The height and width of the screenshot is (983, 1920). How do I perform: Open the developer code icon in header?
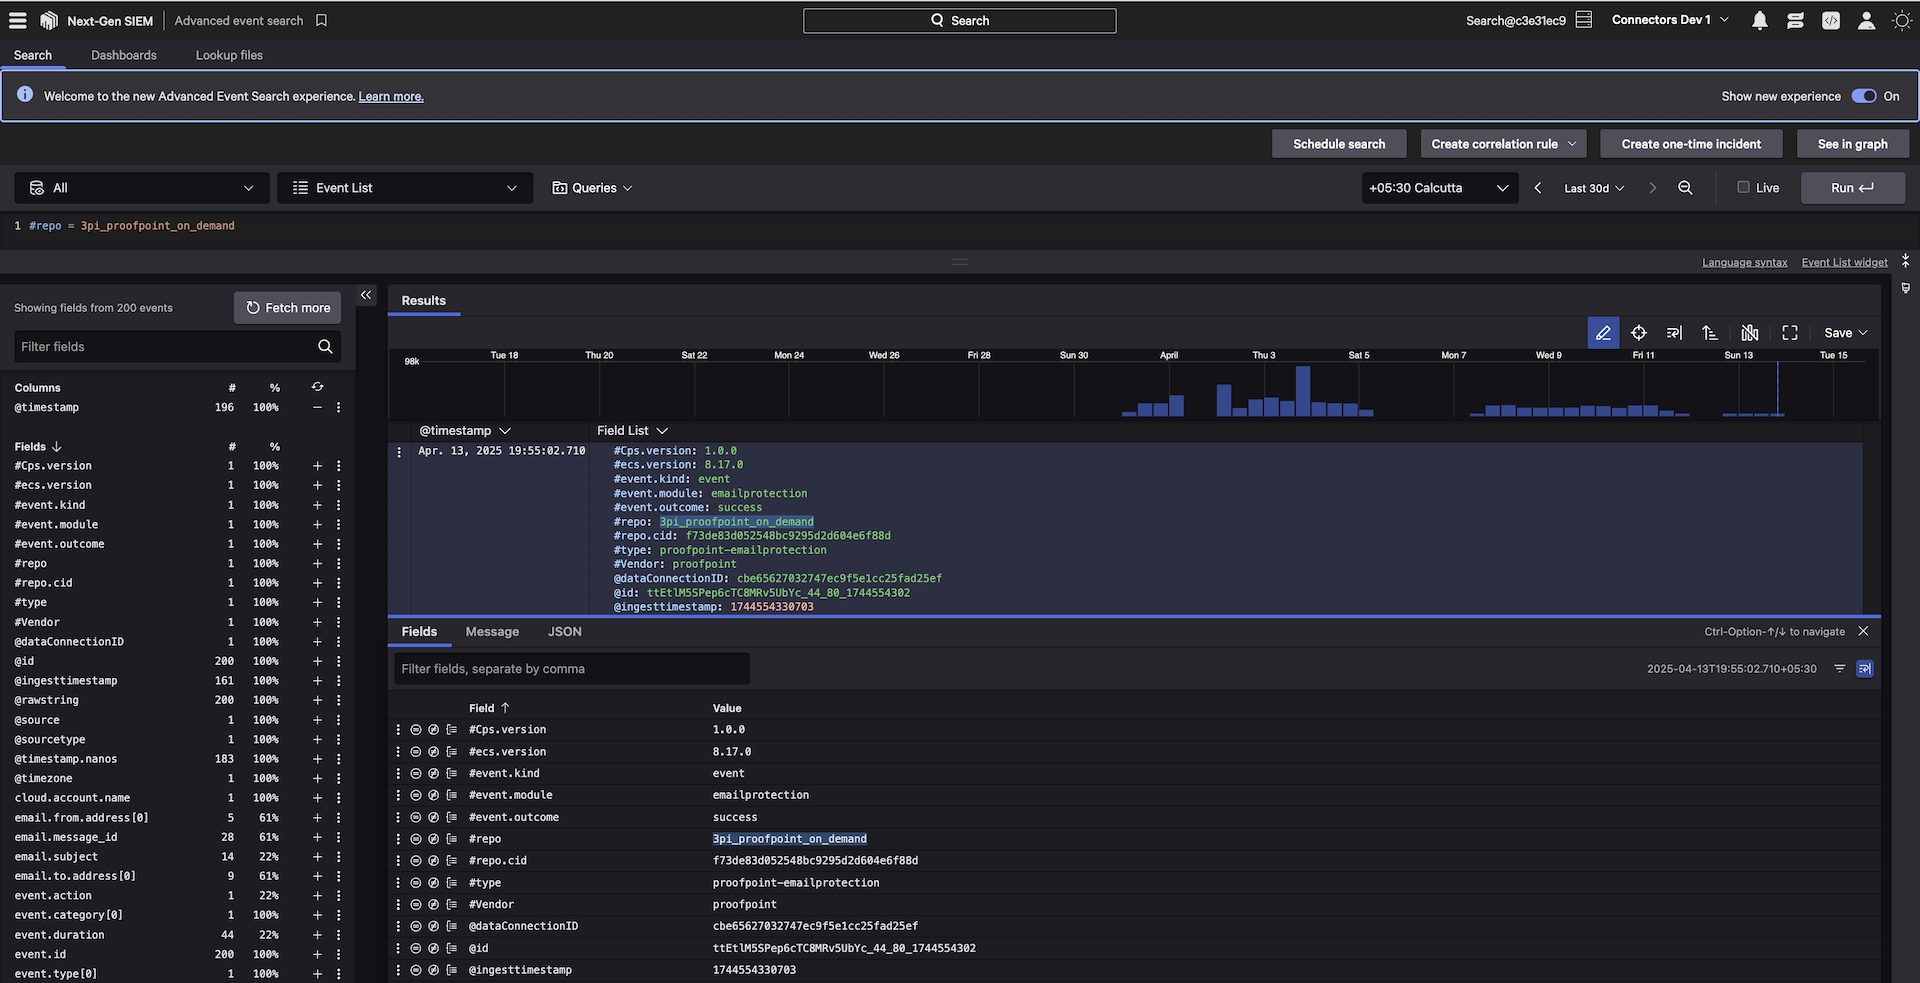tap(1831, 20)
